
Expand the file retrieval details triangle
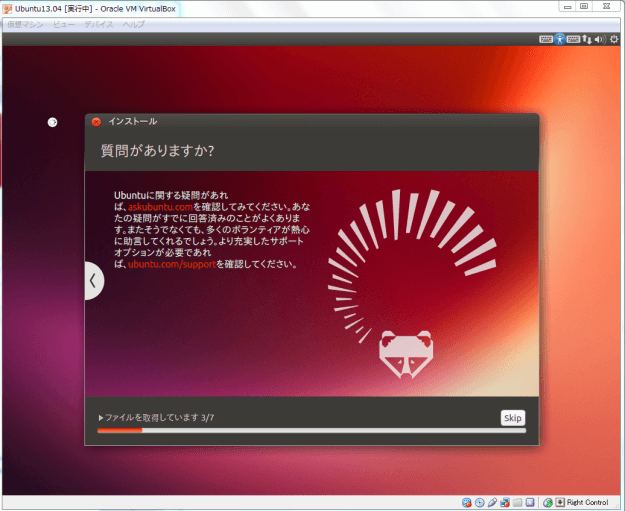[101, 417]
